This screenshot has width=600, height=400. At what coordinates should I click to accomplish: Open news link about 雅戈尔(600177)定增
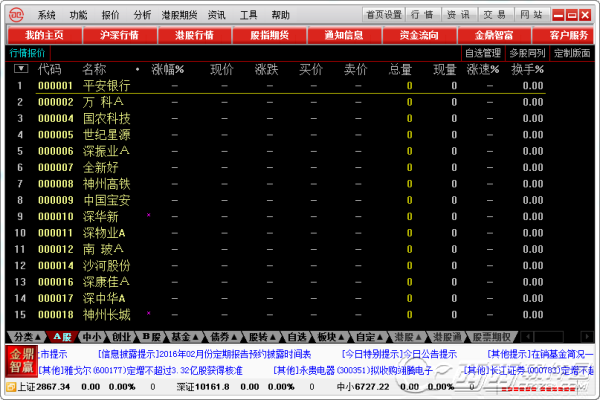pos(140,371)
